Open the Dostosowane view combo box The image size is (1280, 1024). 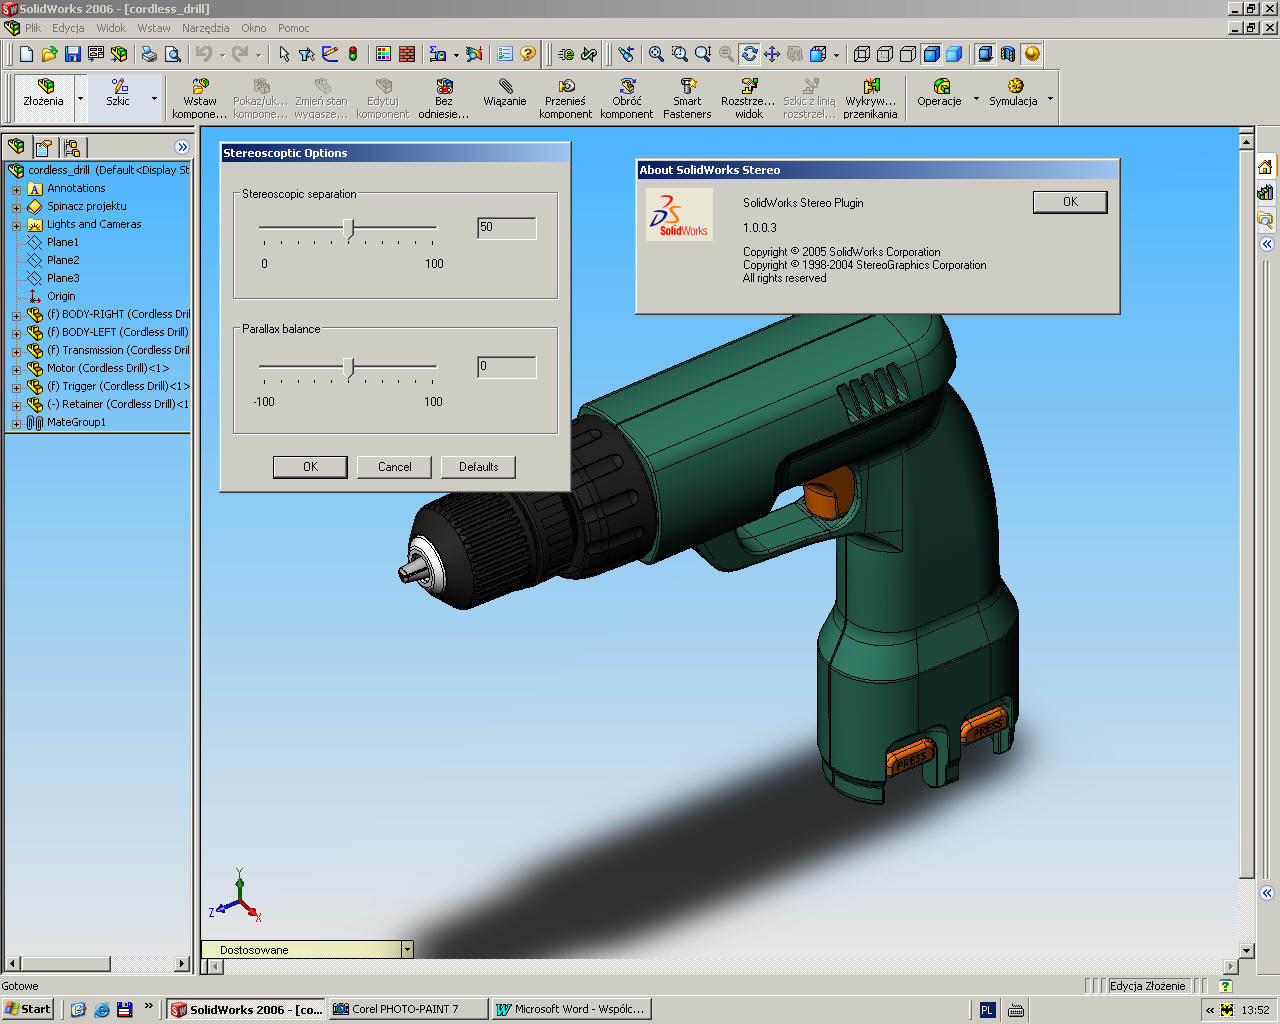(307, 950)
